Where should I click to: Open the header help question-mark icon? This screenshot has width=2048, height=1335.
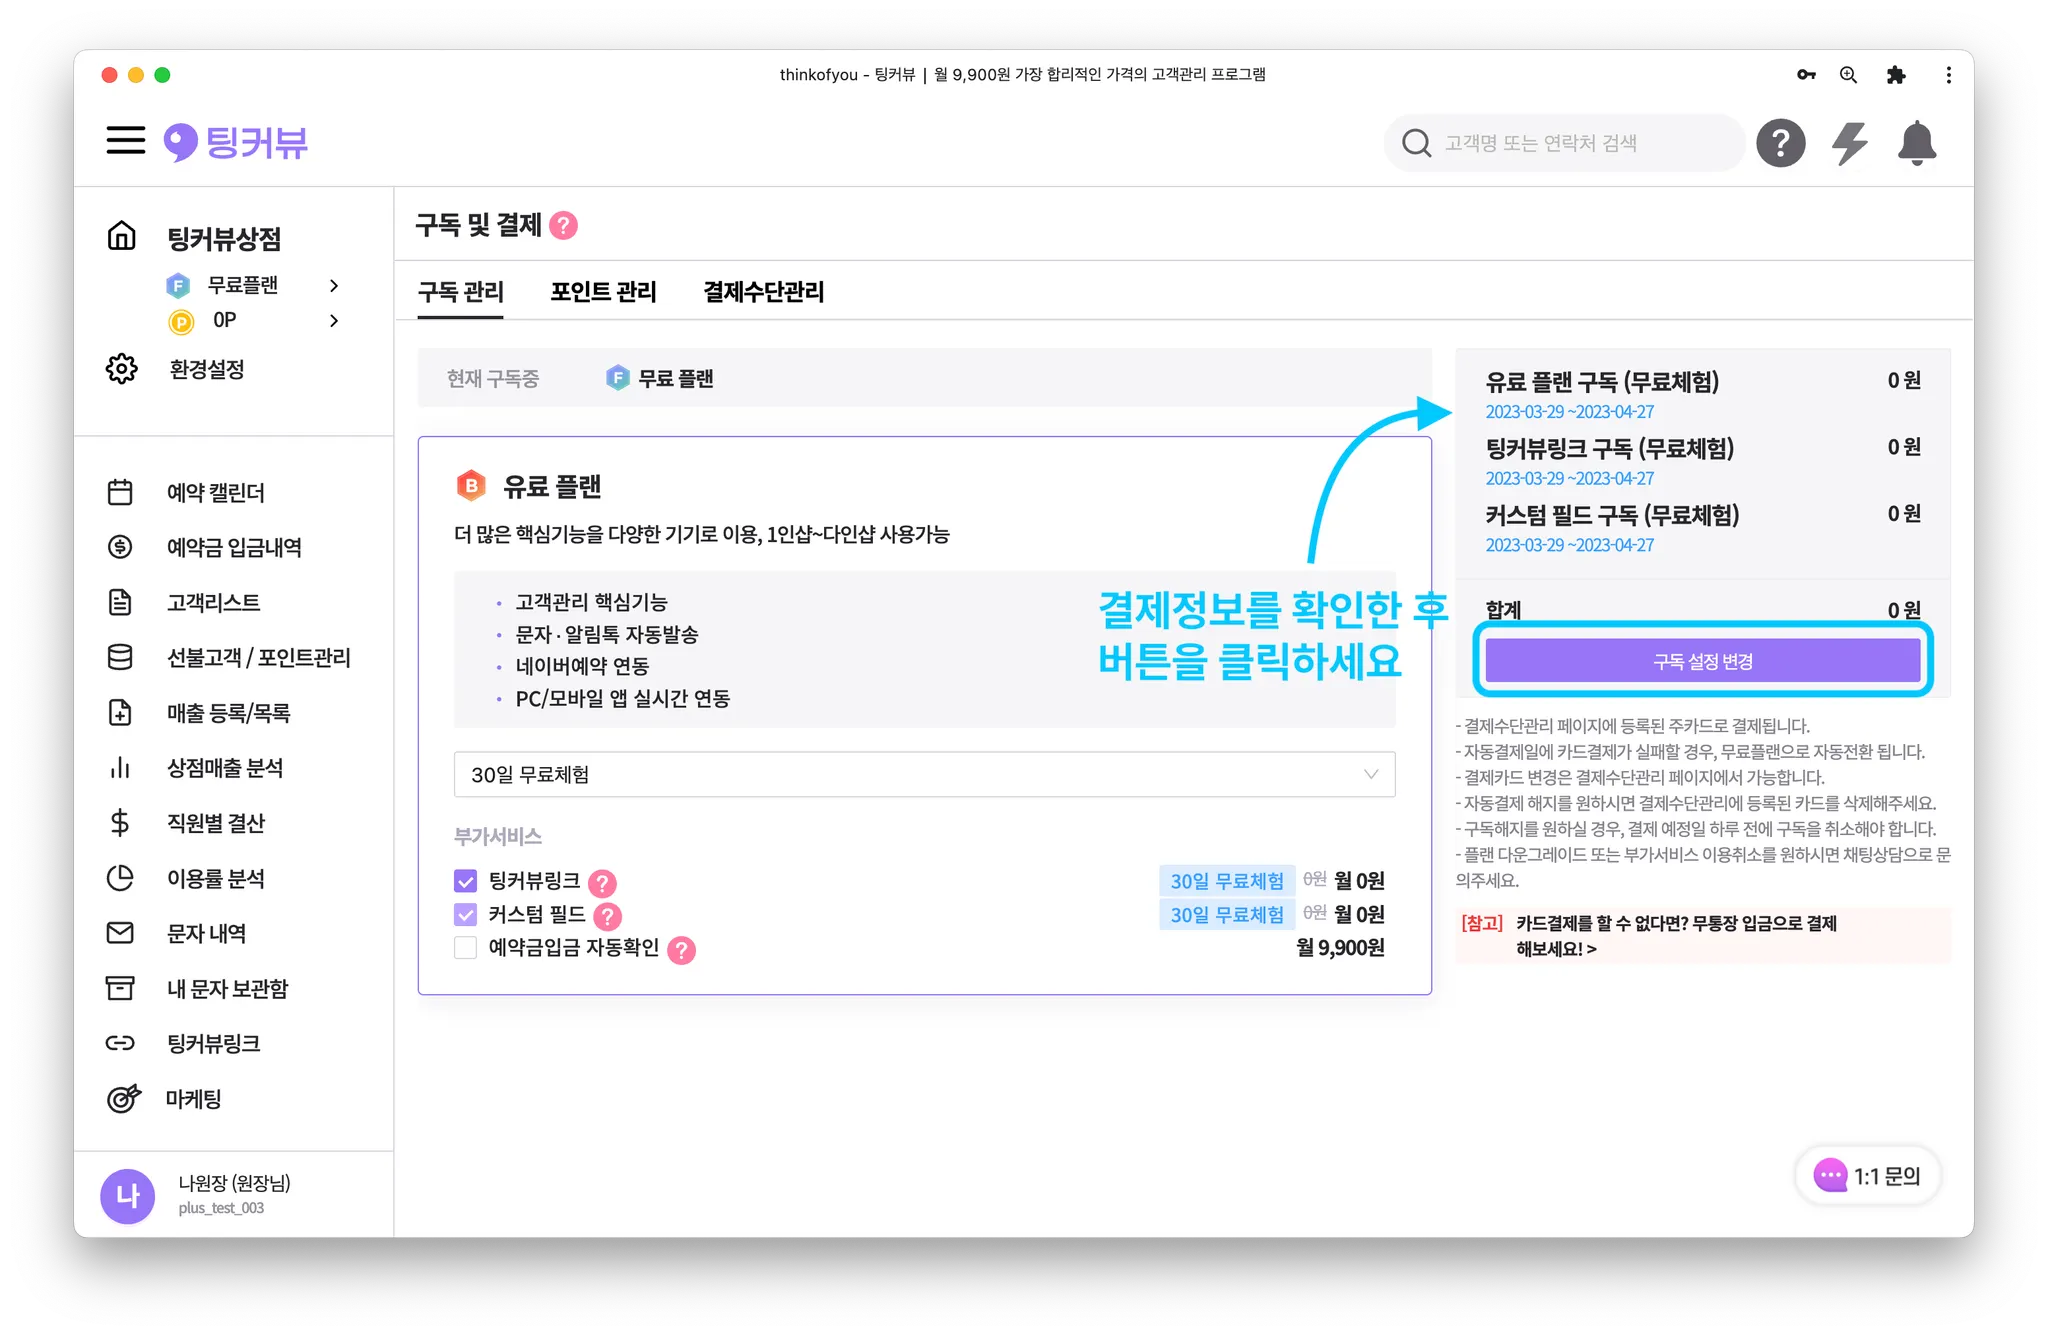click(x=1781, y=143)
